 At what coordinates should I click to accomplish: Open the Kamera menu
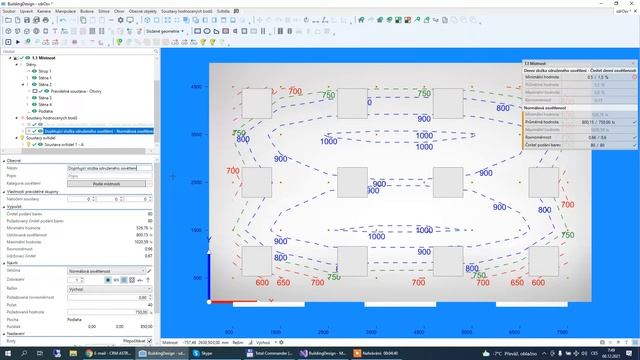click(44, 11)
